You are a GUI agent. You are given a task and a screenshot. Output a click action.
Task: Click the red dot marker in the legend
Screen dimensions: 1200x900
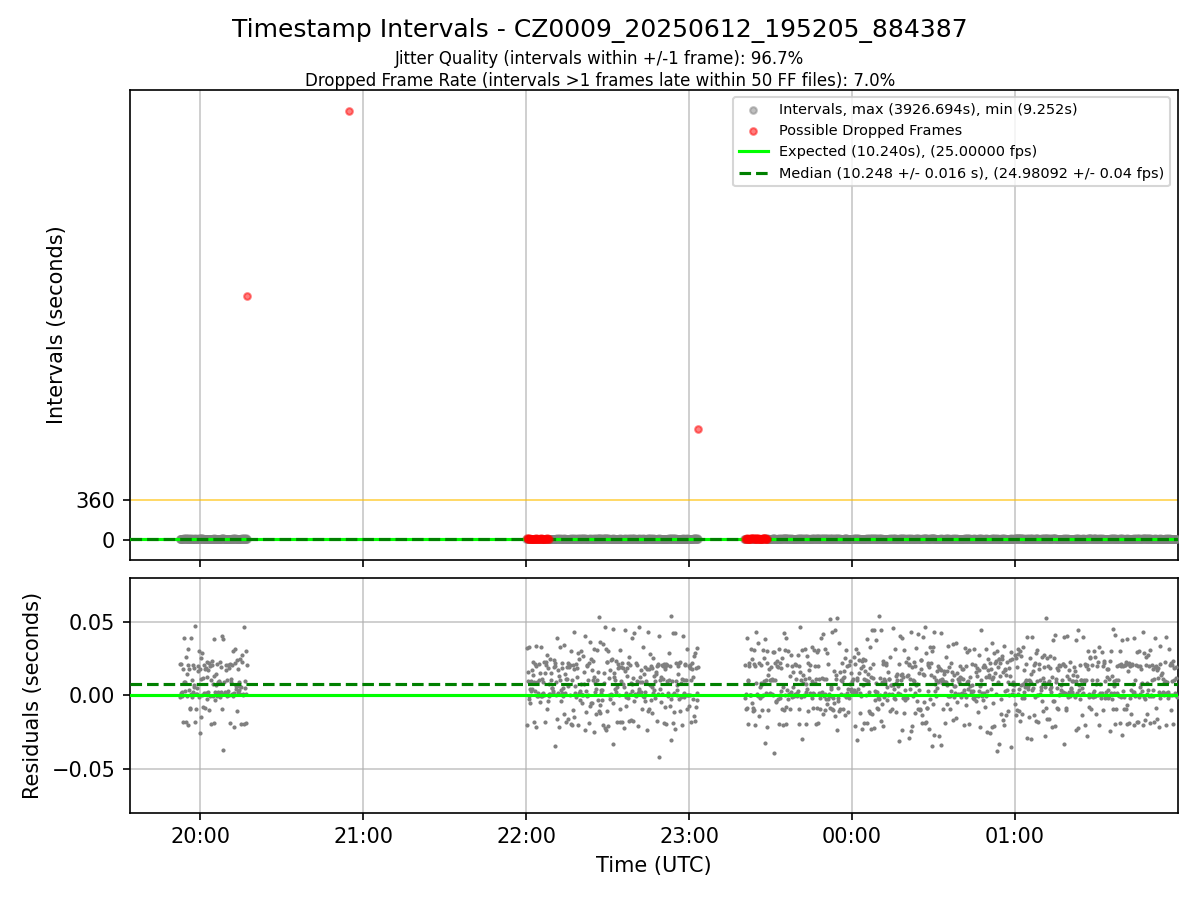[754, 131]
